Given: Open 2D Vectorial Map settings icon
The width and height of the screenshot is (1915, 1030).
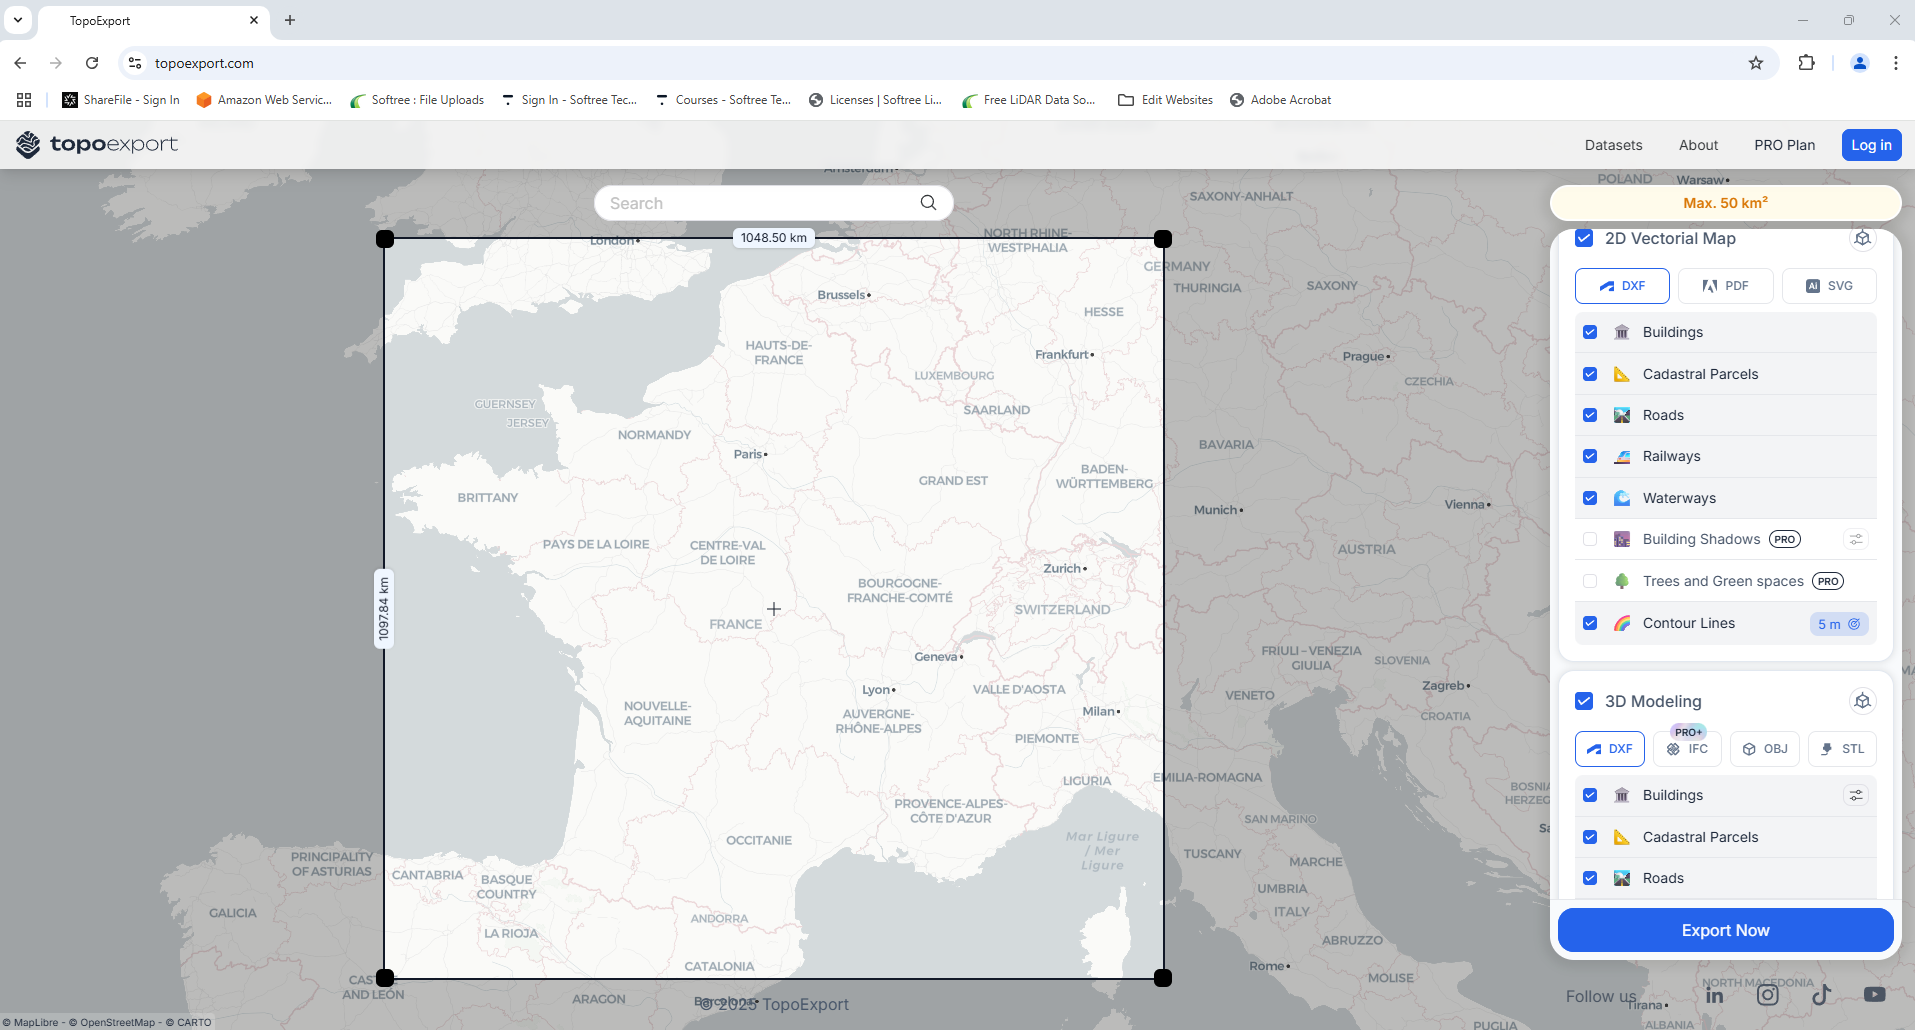Looking at the screenshot, I should coord(1862,238).
